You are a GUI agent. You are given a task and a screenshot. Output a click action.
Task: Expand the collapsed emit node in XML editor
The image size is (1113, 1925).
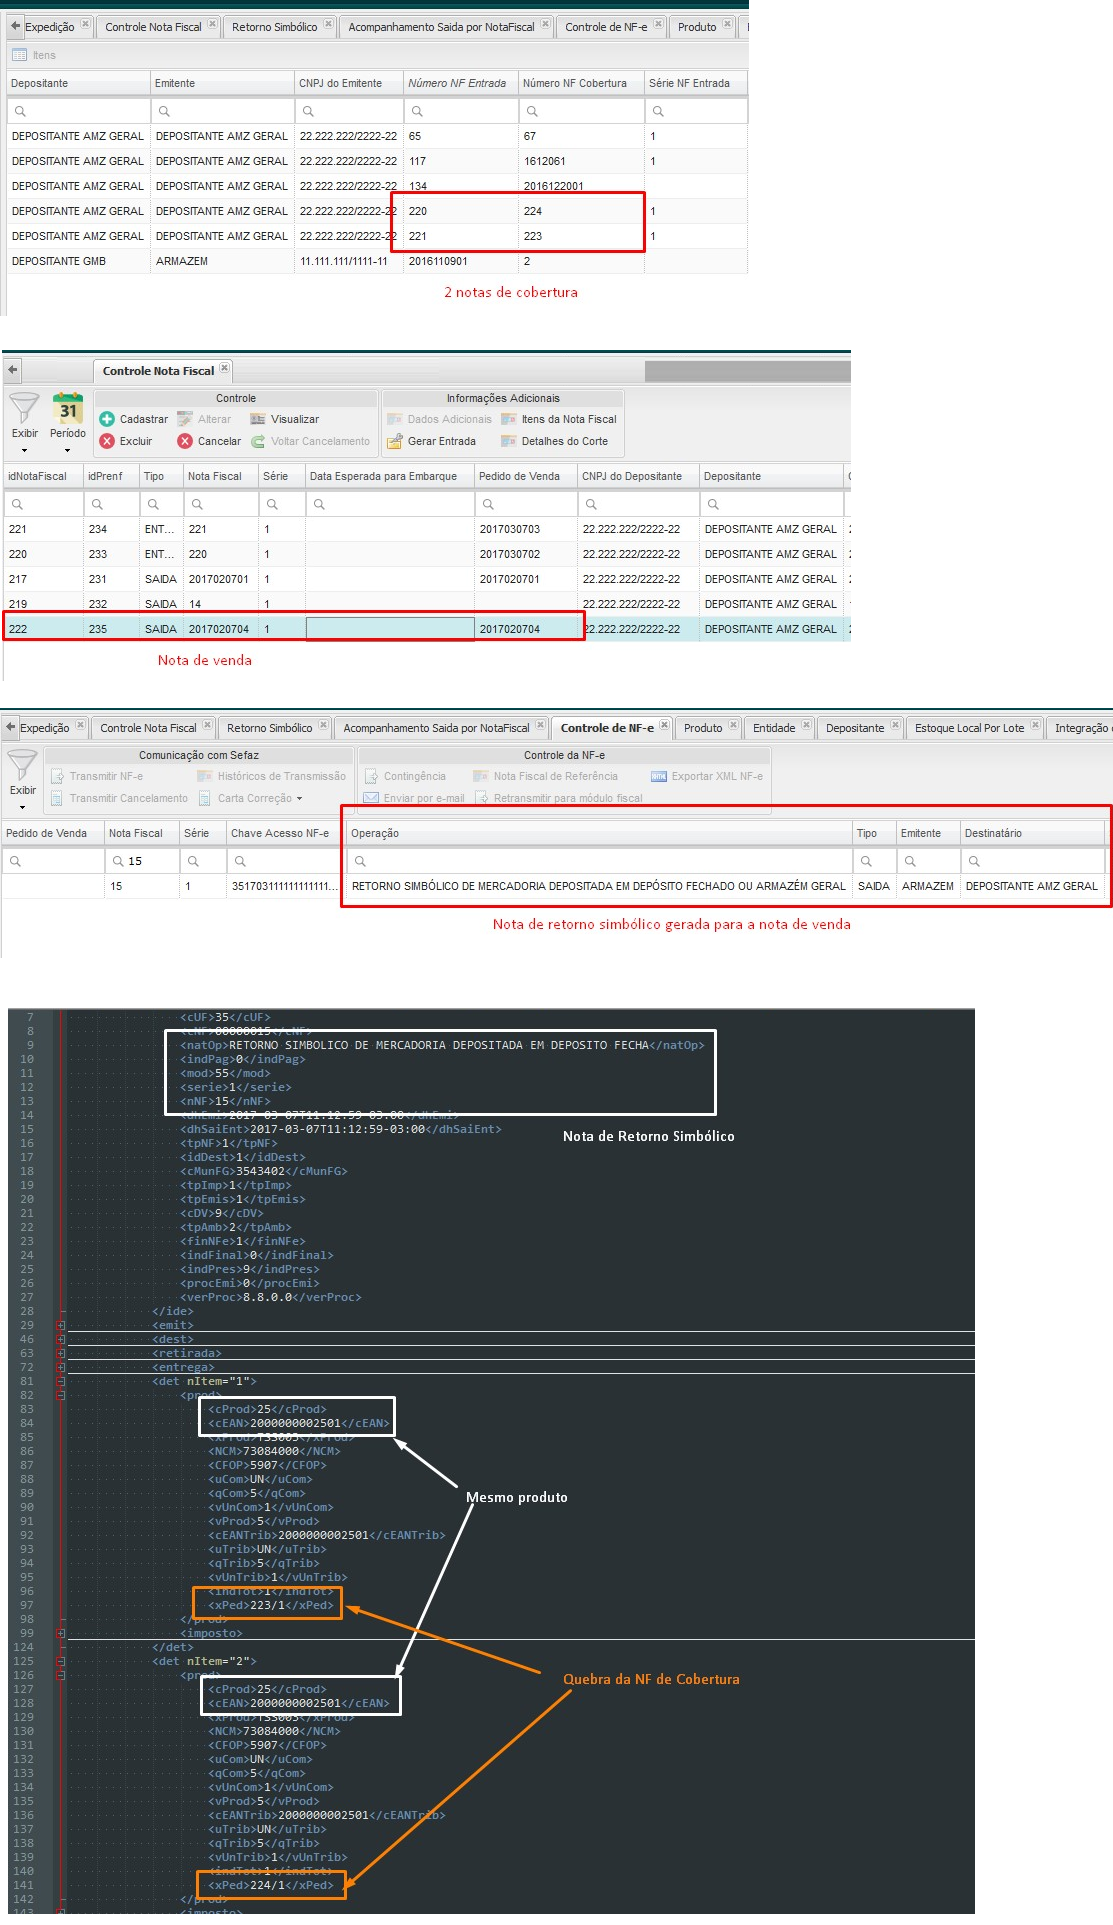pyautogui.click(x=61, y=1325)
